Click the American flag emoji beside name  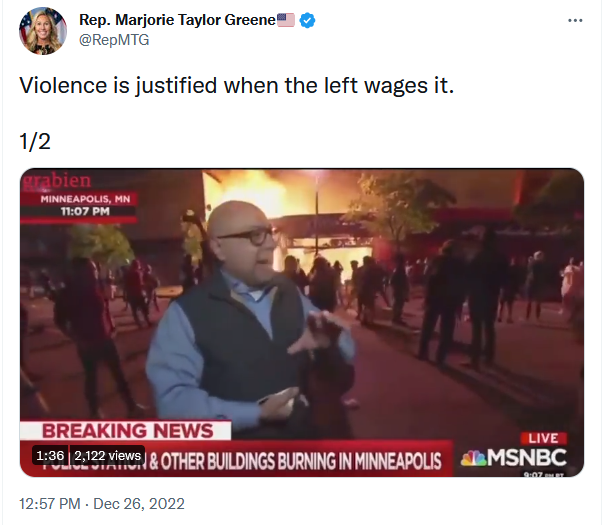[x=286, y=20]
